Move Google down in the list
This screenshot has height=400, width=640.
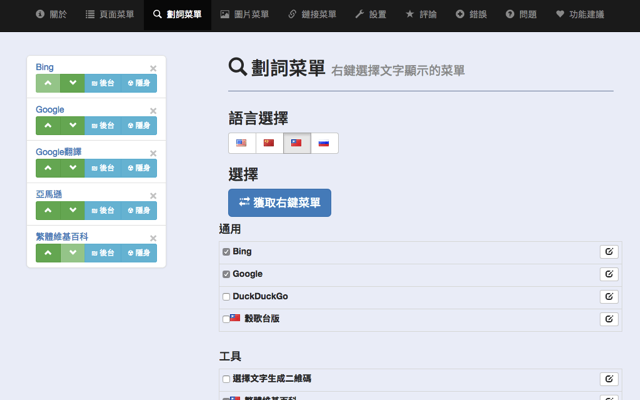coord(73,126)
